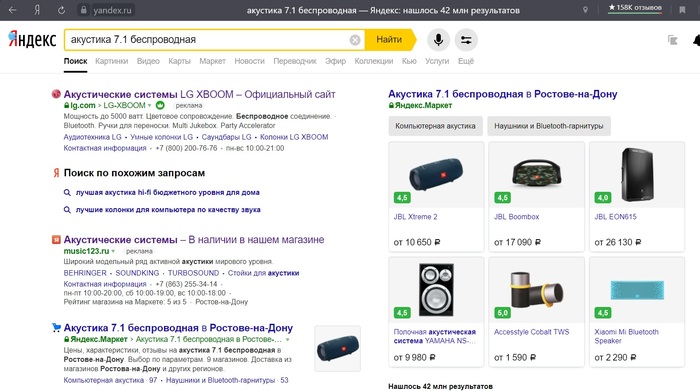Click the location pin icon
This screenshot has height=392, width=700.
585,10
